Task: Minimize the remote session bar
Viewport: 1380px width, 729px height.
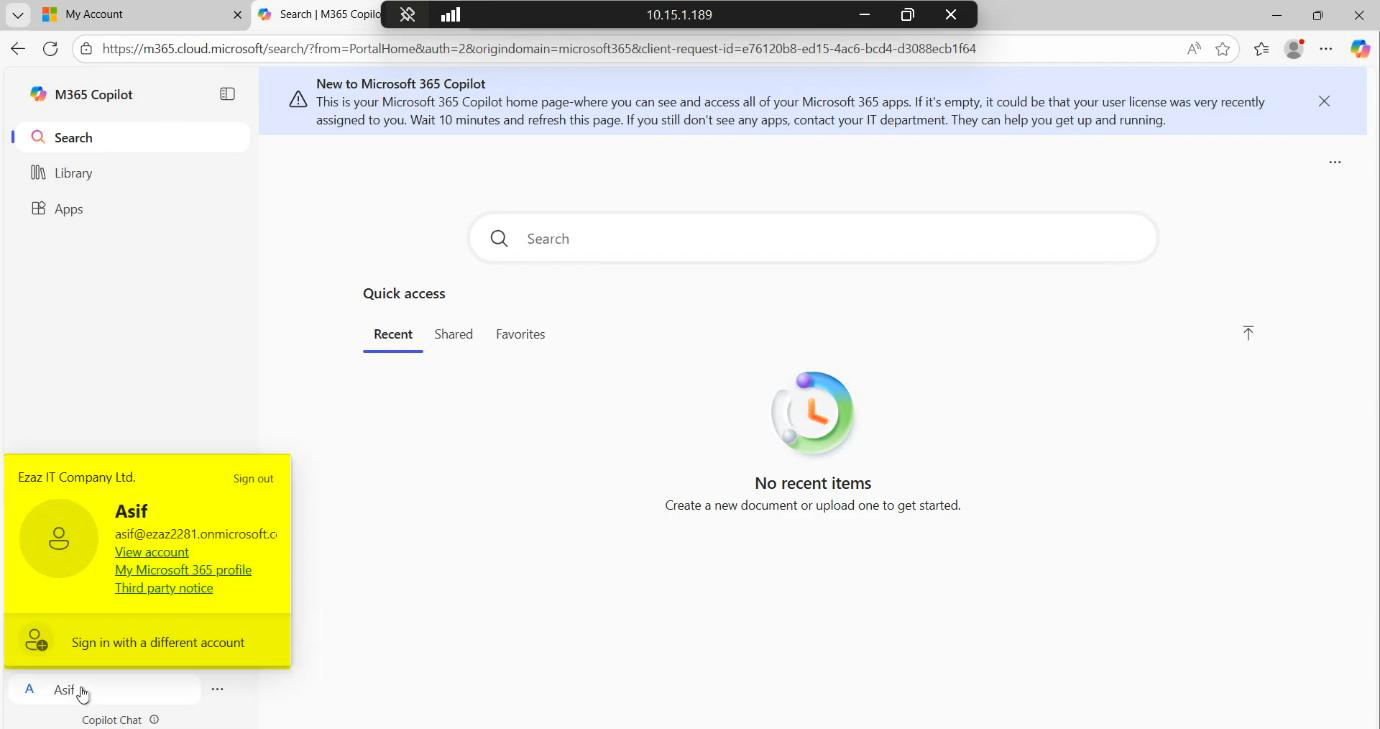Action: [x=865, y=15]
